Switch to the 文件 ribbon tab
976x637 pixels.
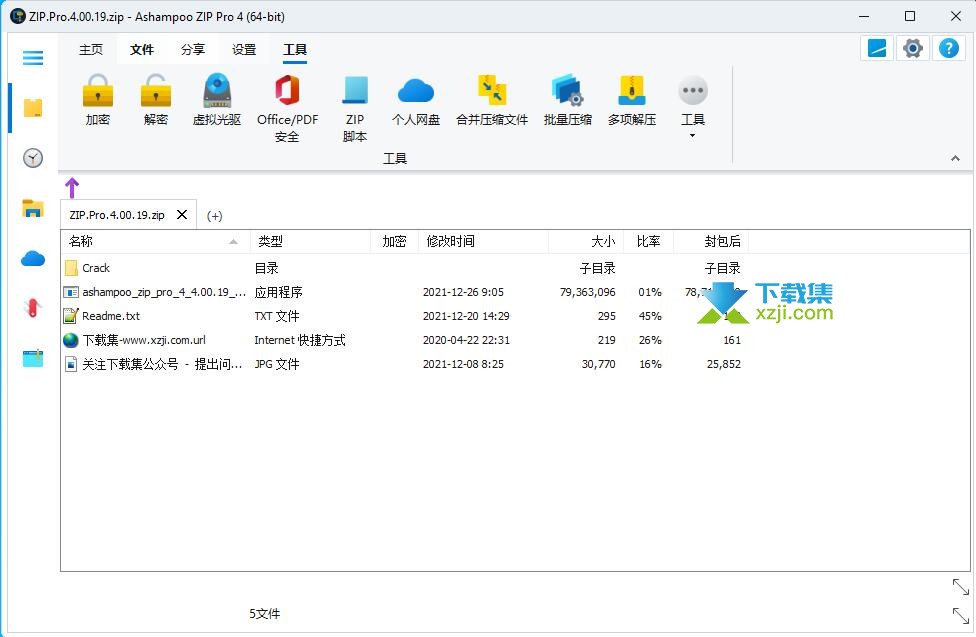(x=142, y=50)
